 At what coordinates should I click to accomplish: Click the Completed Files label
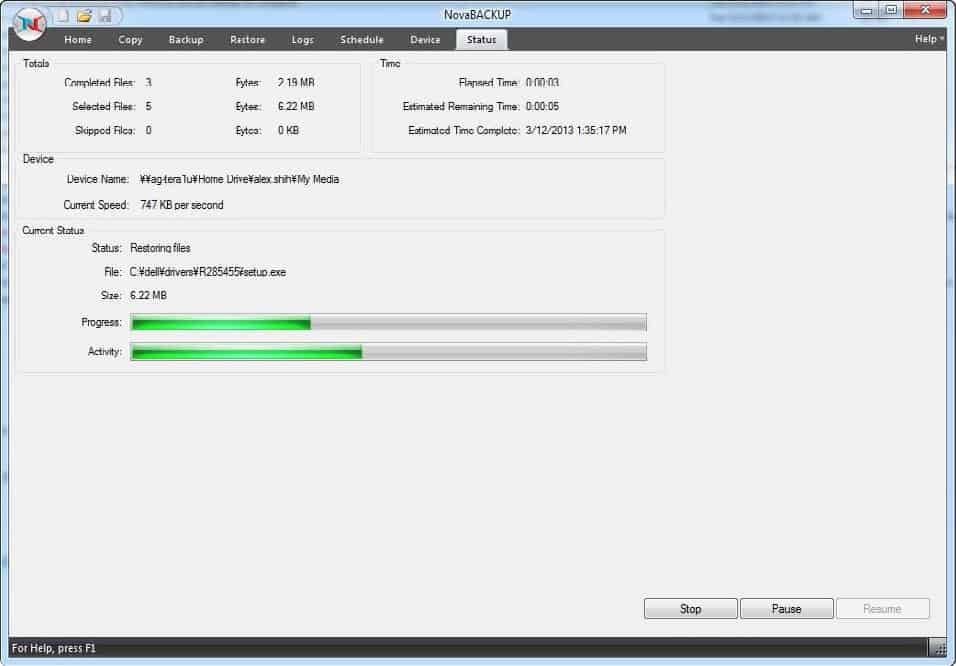tap(99, 82)
